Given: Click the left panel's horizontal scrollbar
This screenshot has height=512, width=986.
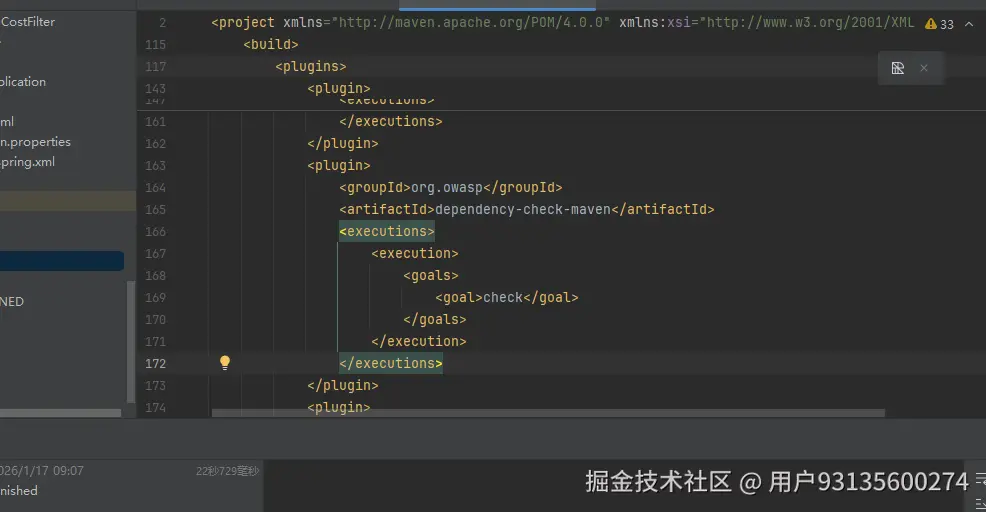Looking at the screenshot, I should click(x=60, y=413).
